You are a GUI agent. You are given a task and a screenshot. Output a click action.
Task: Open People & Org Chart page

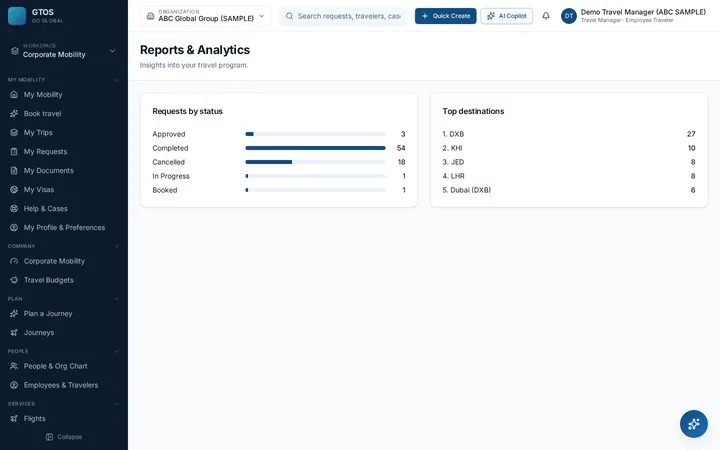tap(64, 366)
